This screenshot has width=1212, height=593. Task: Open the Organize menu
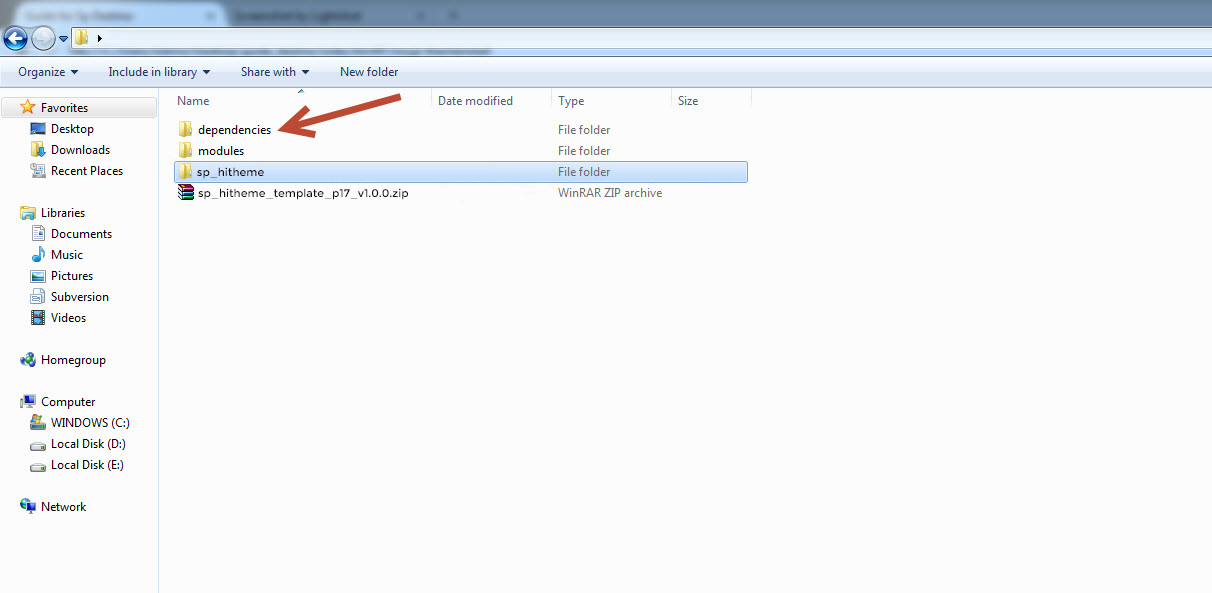tap(48, 72)
